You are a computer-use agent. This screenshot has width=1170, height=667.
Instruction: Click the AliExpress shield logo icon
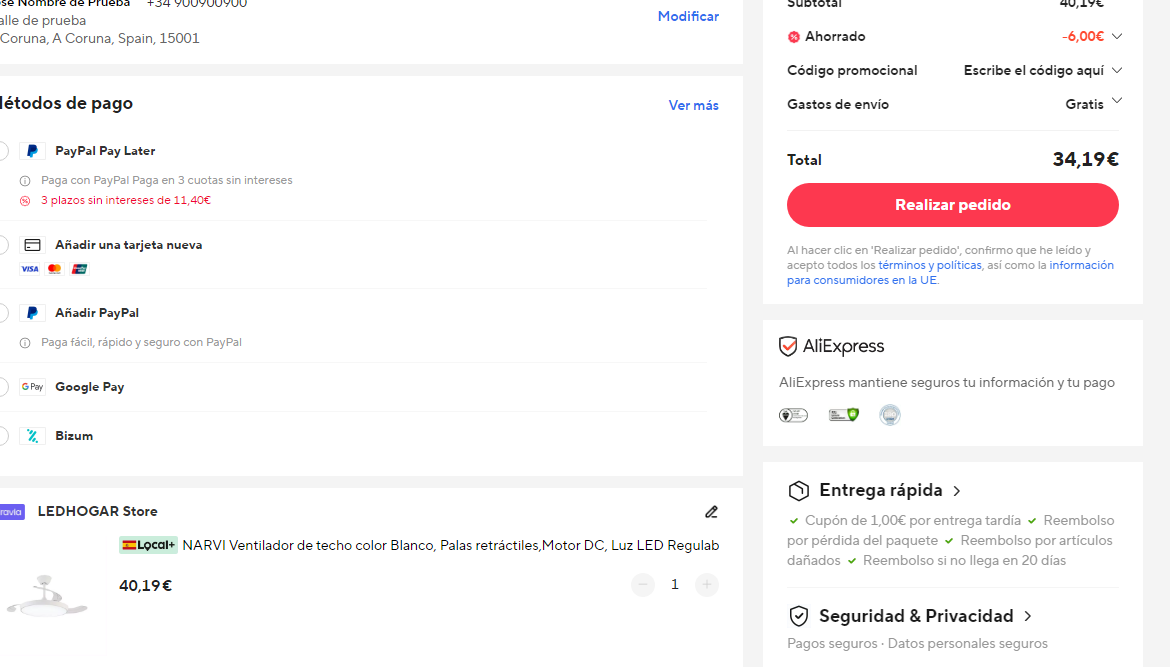click(x=788, y=346)
